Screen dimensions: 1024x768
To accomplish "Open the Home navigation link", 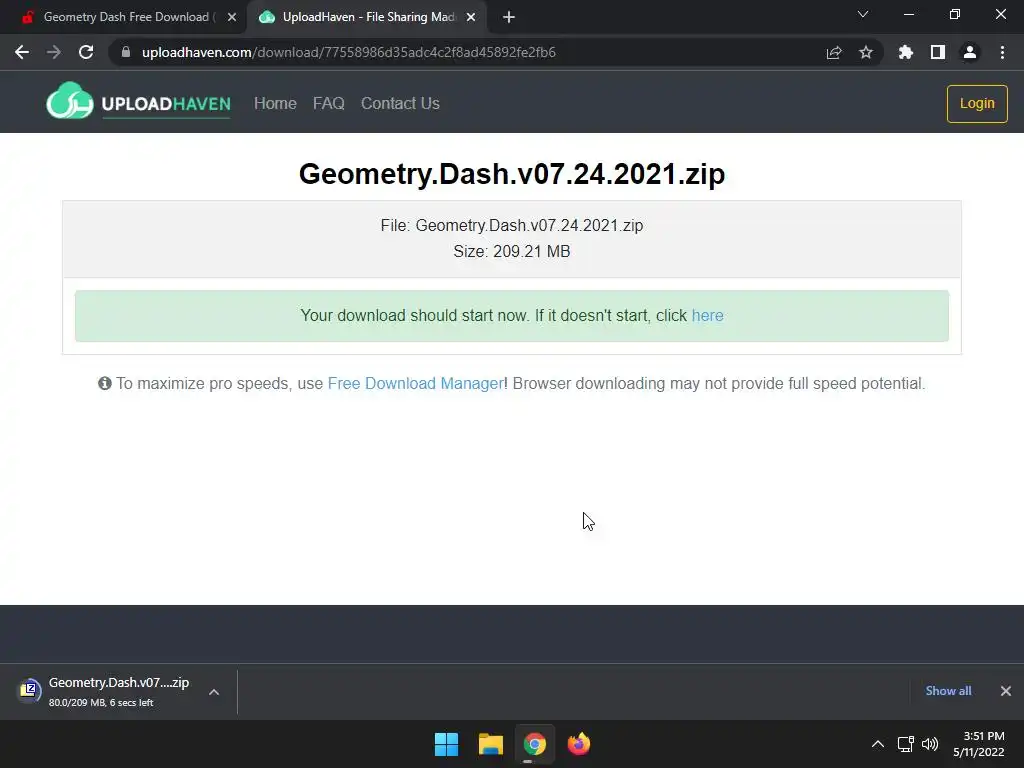I will point(275,103).
